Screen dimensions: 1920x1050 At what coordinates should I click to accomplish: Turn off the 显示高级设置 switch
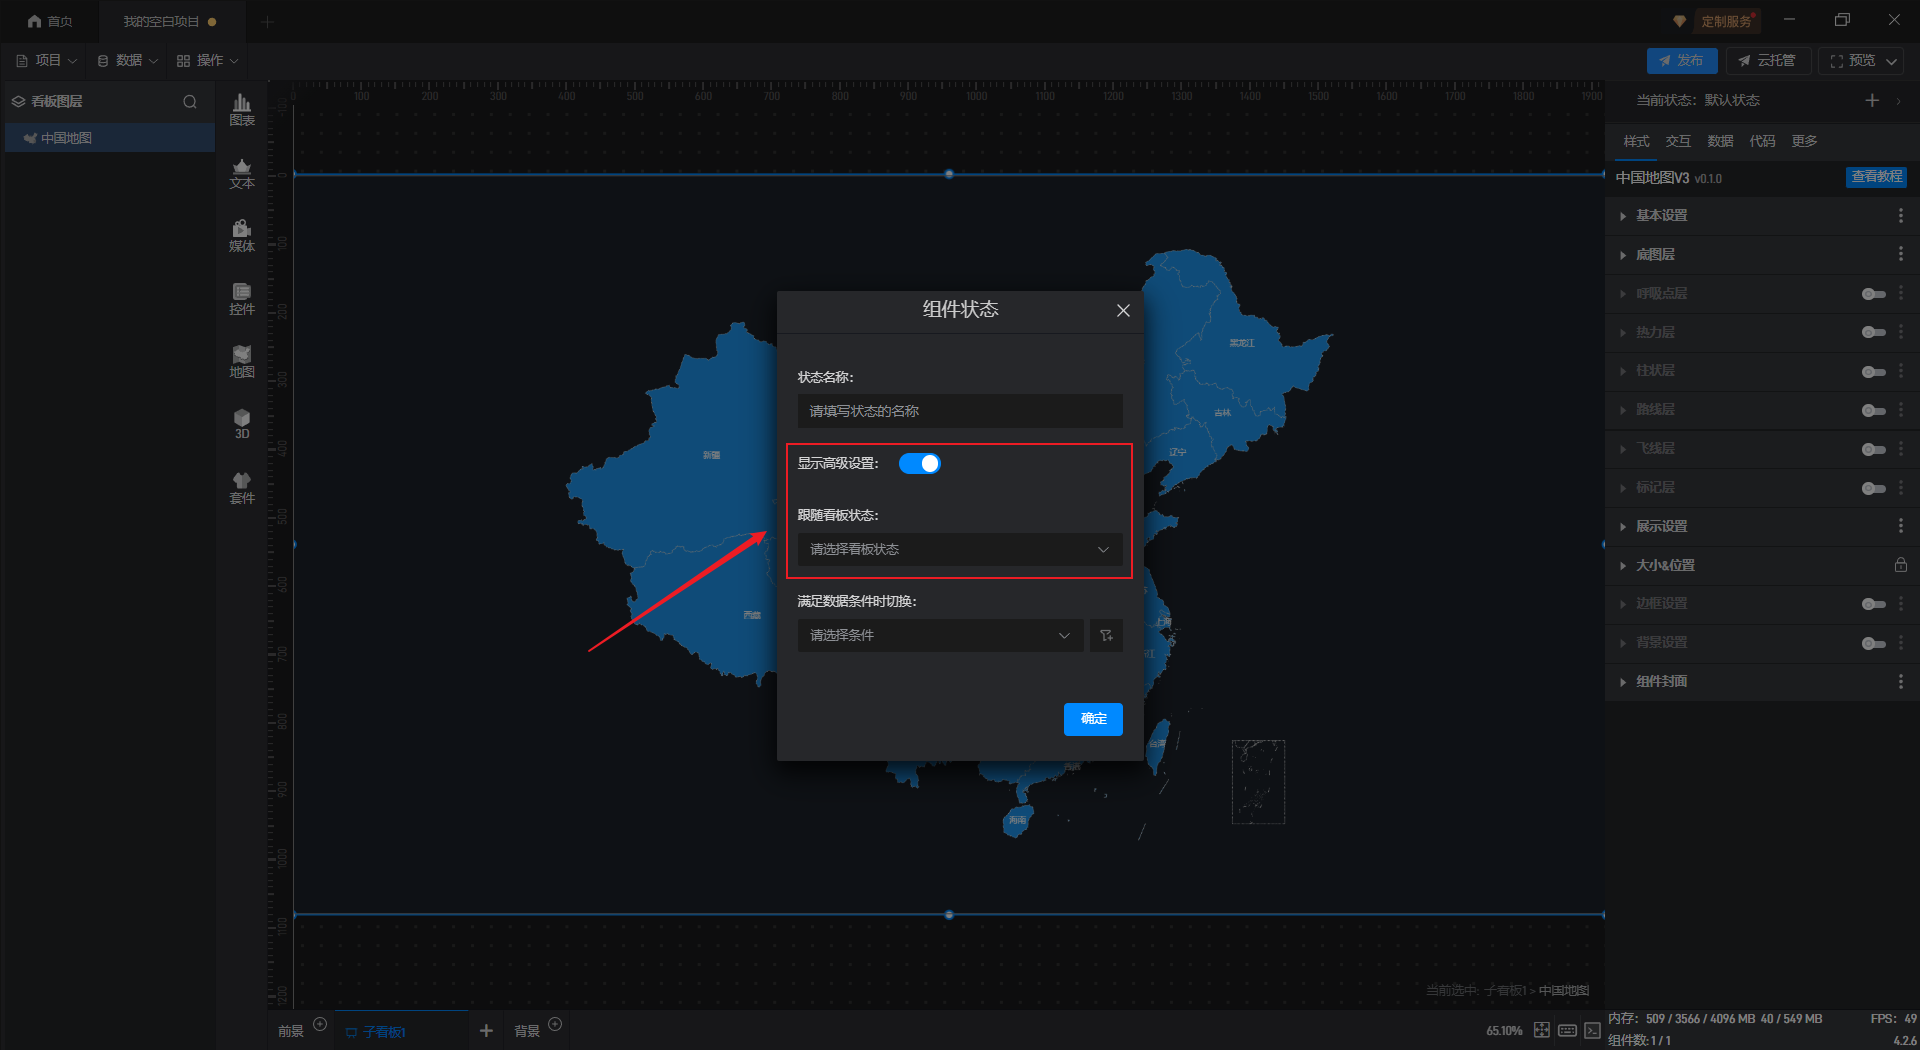920,463
